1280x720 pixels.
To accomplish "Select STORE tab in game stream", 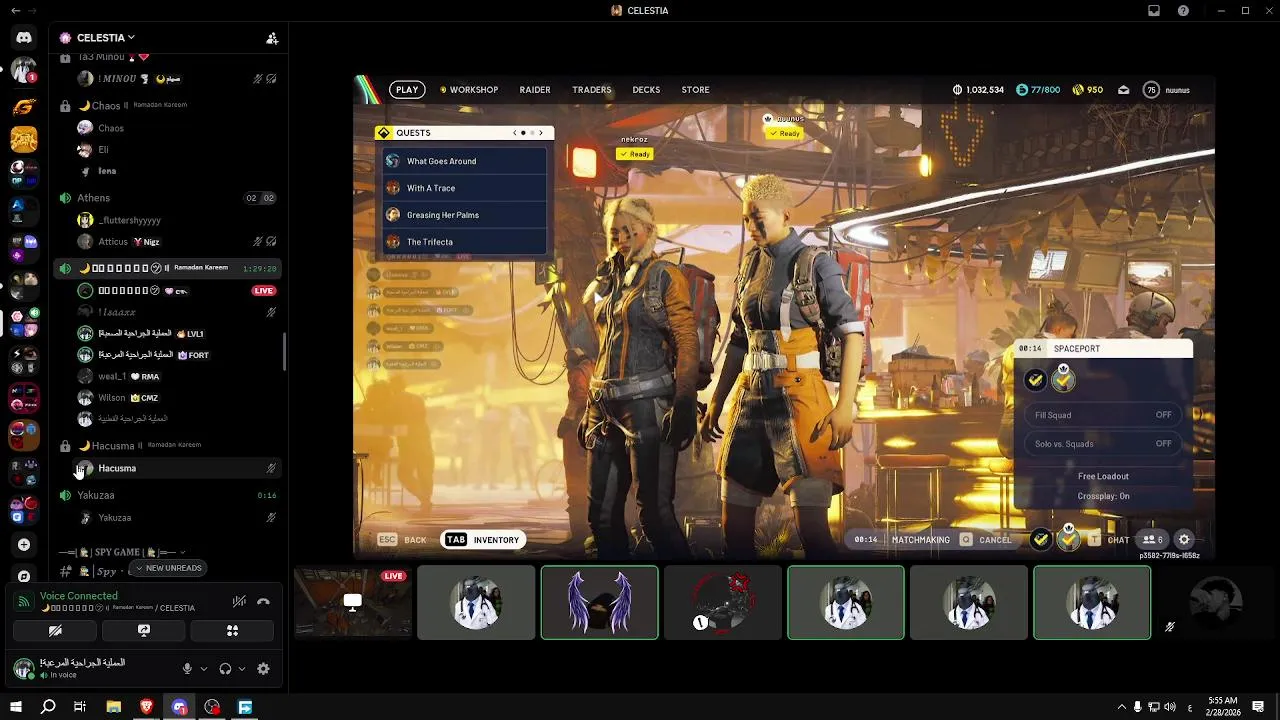I will point(695,90).
